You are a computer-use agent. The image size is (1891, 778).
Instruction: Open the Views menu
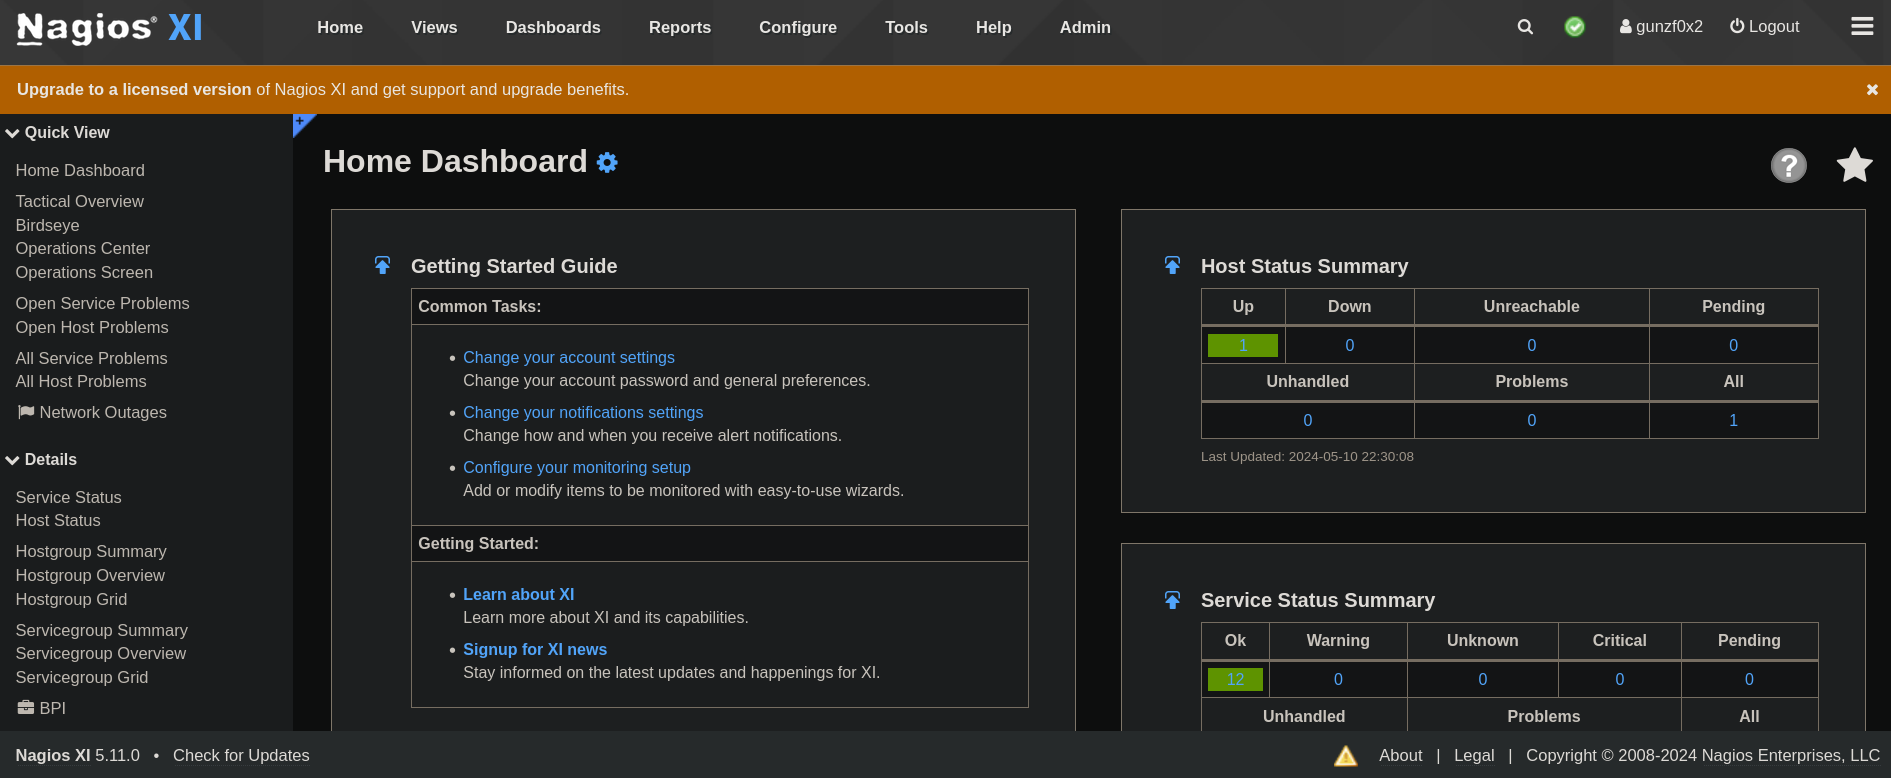pos(434,27)
